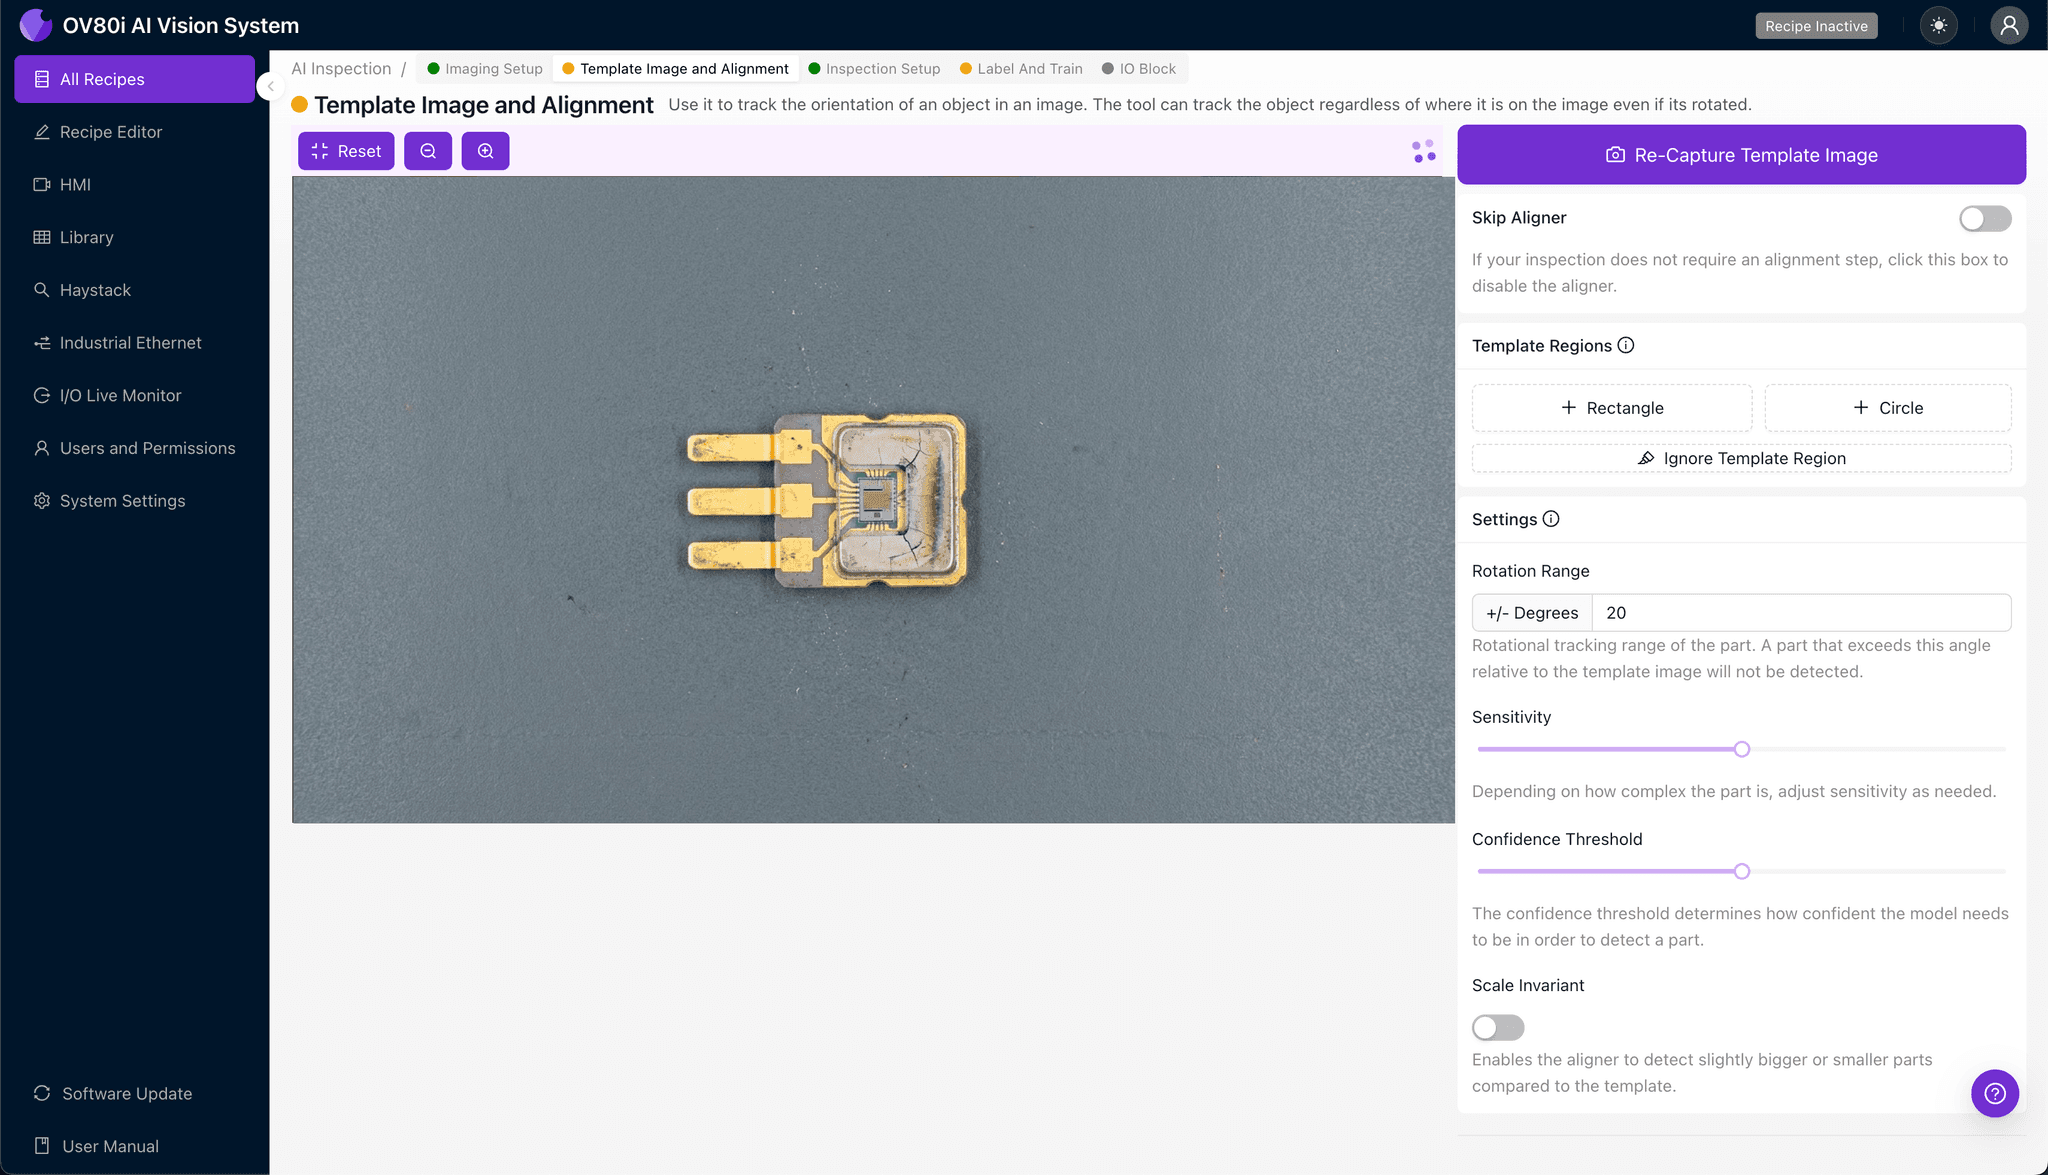This screenshot has height=1175, width=2048.
Task: Zoom in the template image
Action: pyautogui.click(x=485, y=151)
